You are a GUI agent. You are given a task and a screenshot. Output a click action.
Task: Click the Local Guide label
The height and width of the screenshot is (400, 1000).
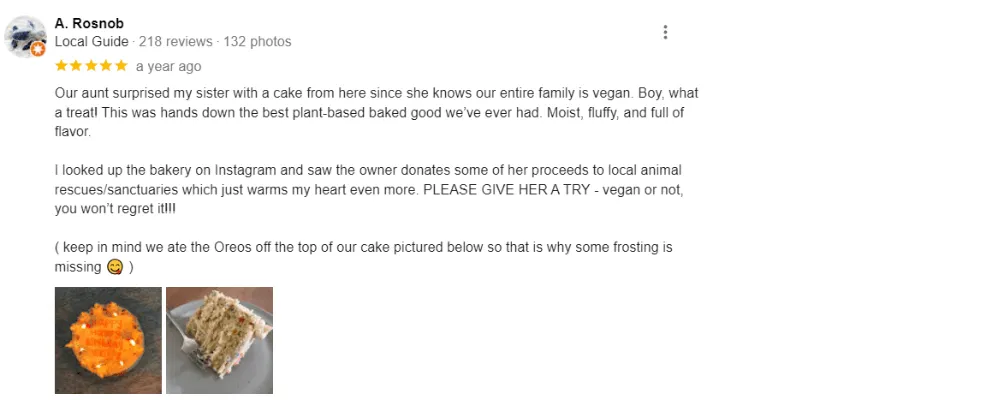tap(91, 42)
